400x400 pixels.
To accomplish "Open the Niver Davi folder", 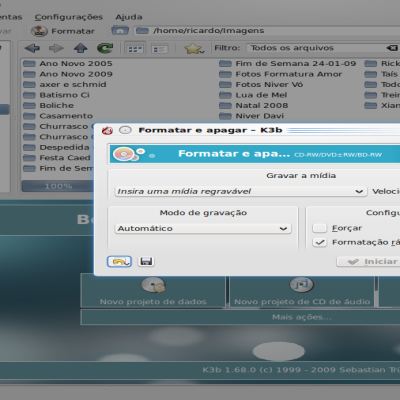I will pos(252,116).
